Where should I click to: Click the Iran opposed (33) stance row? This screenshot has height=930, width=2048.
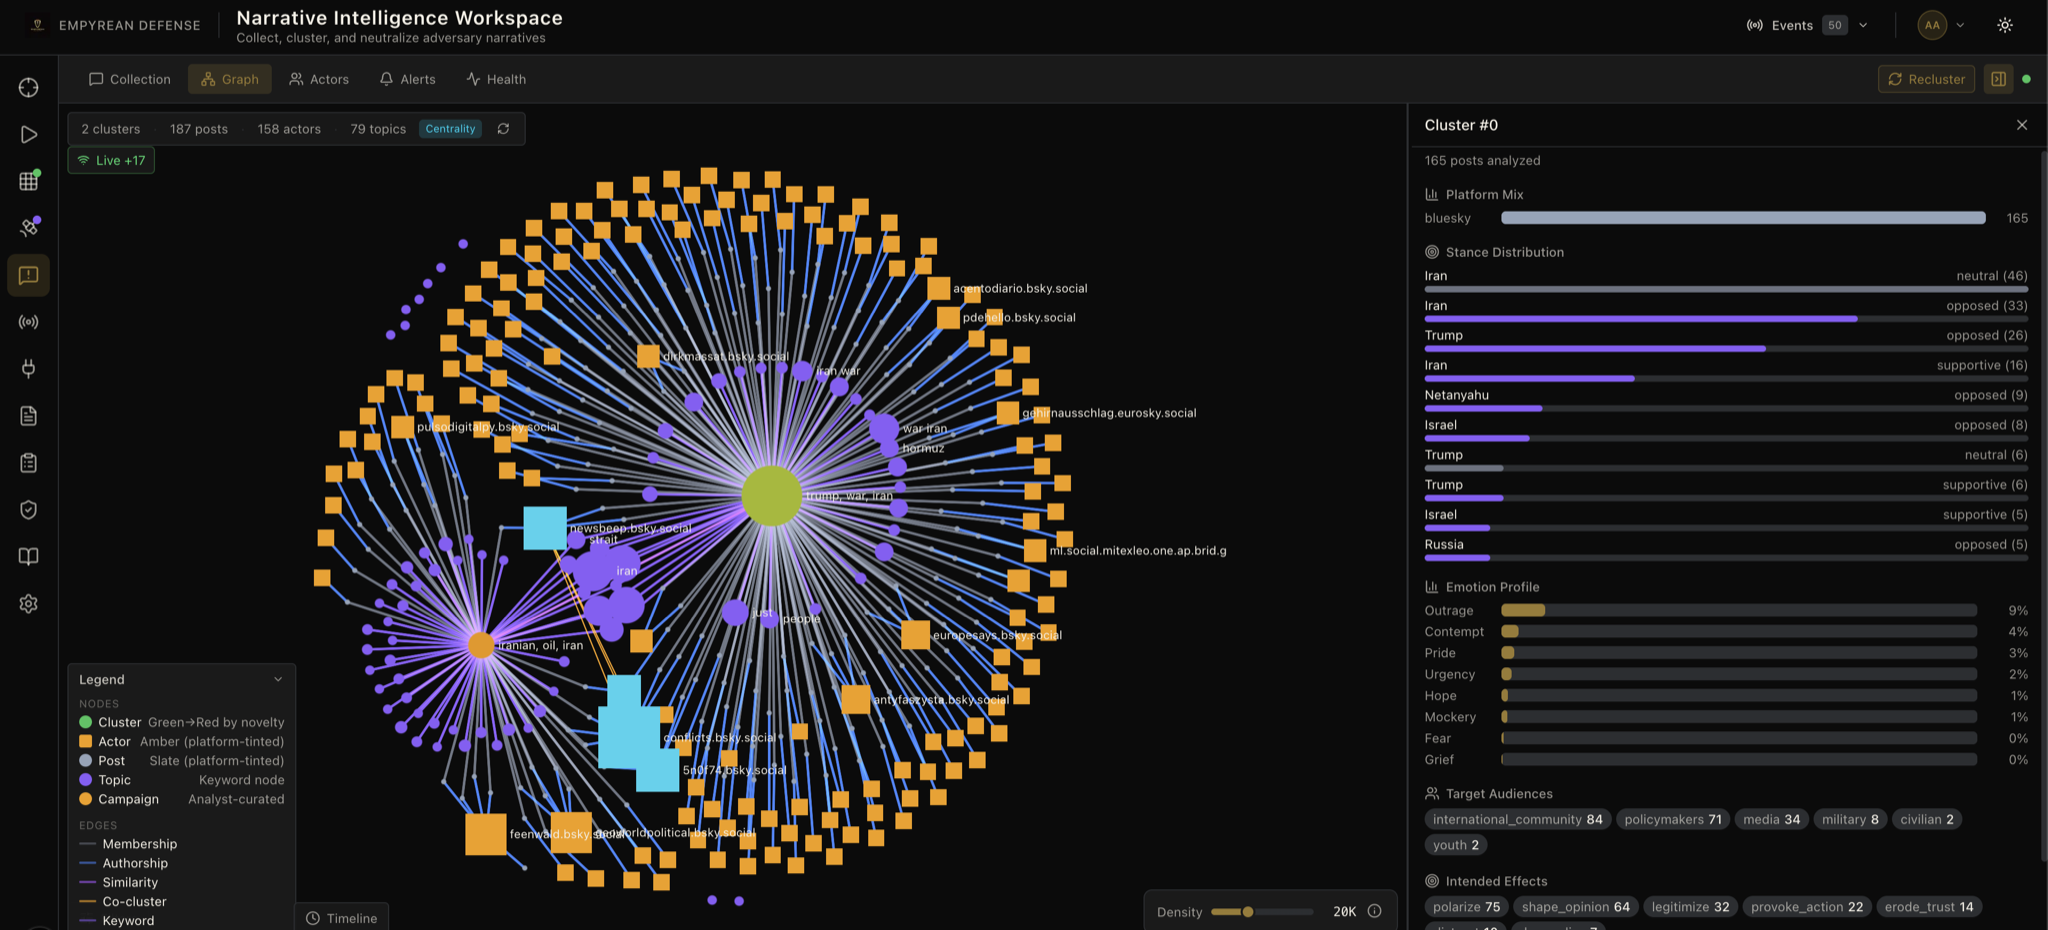[1726, 311]
